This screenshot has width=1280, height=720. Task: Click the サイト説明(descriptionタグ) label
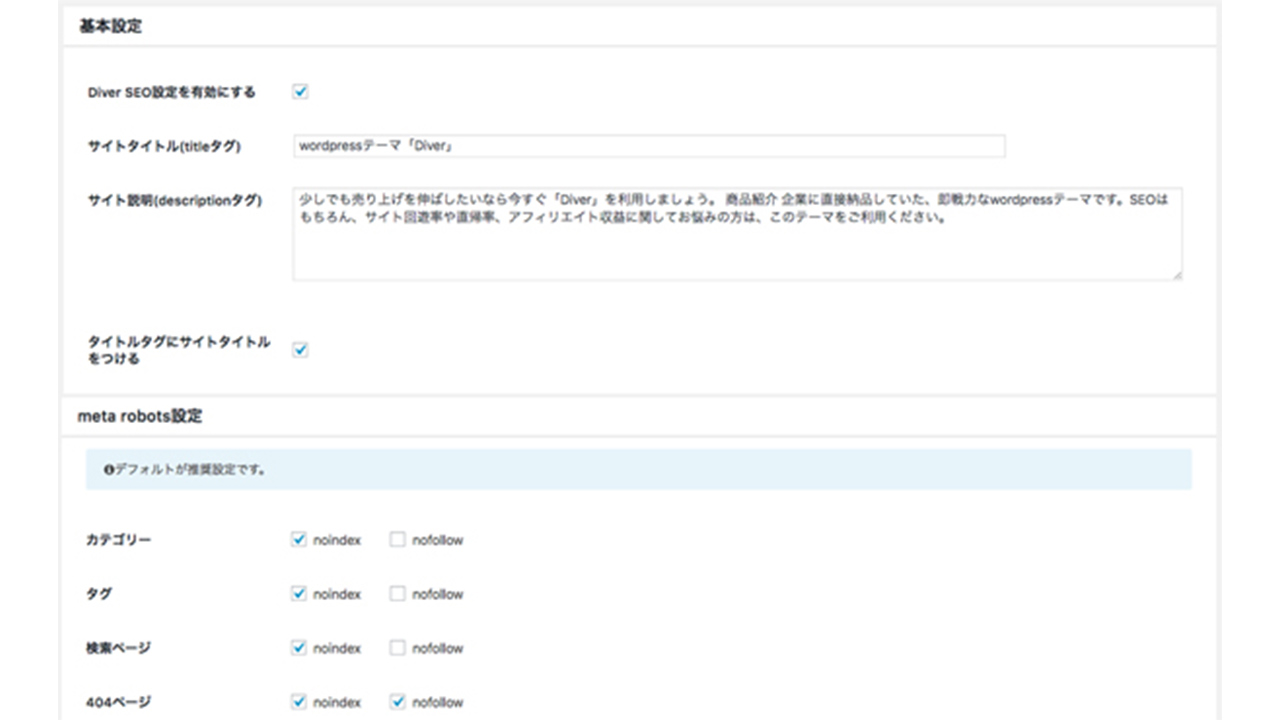(174, 200)
